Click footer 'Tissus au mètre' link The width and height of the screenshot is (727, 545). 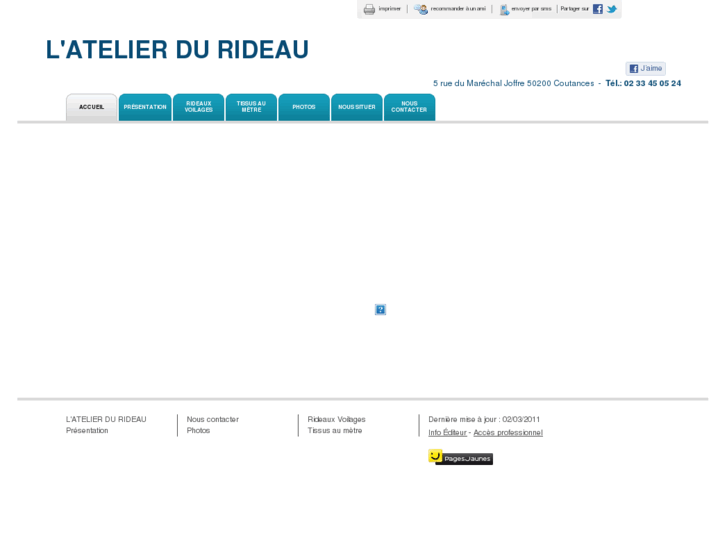click(x=335, y=430)
